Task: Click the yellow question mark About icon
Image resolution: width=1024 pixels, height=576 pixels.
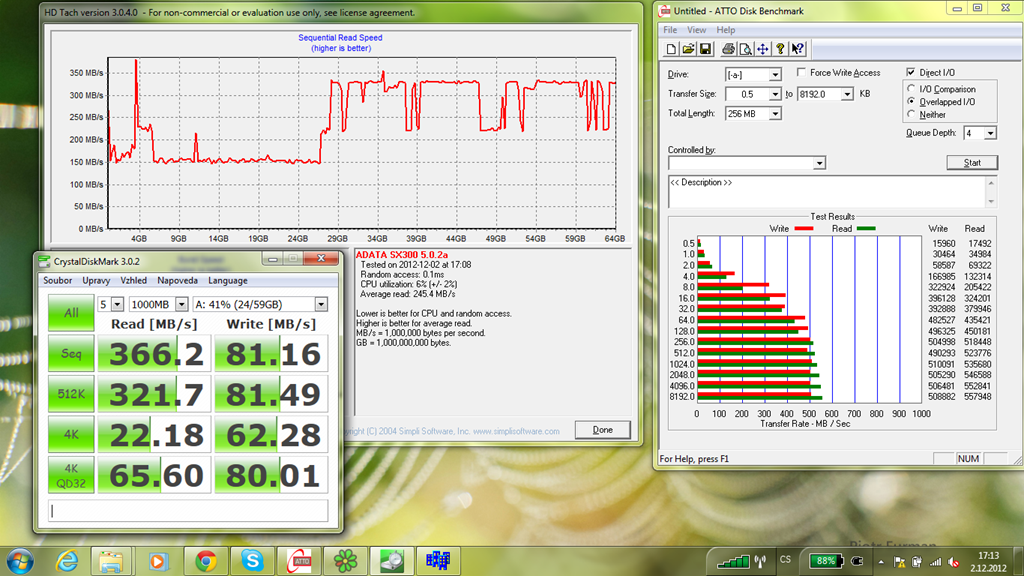Action: tap(780, 49)
